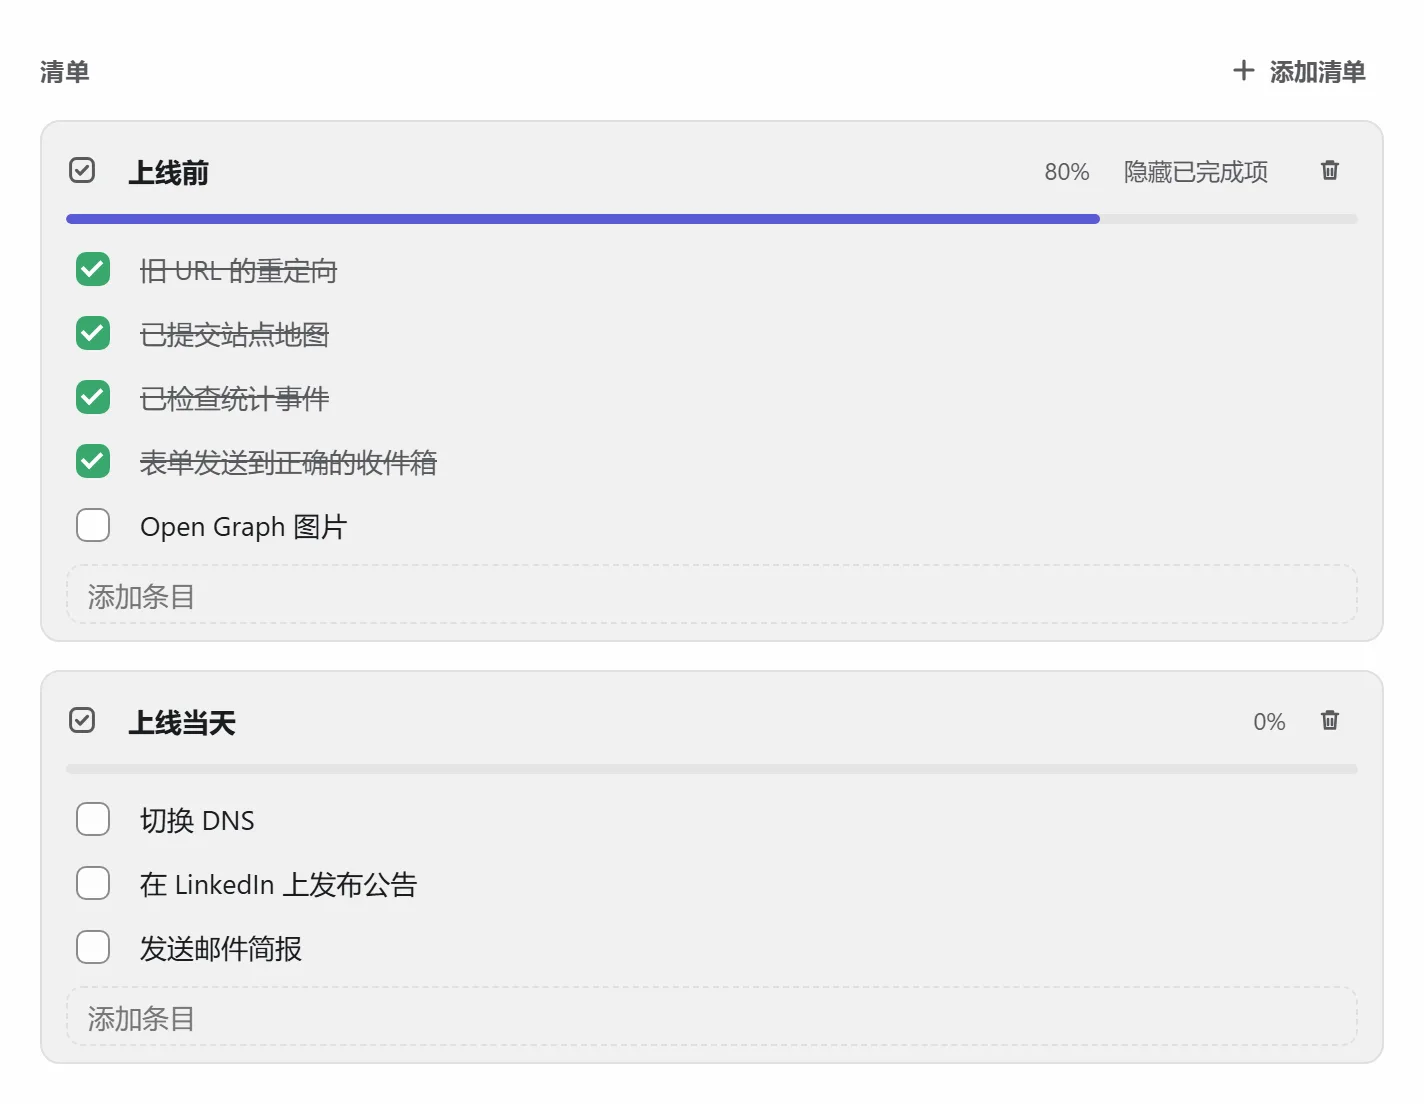This screenshot has width=1424, height=1104.
Task: Click the 发送邮件简报 label
Action: coord(221,949)
